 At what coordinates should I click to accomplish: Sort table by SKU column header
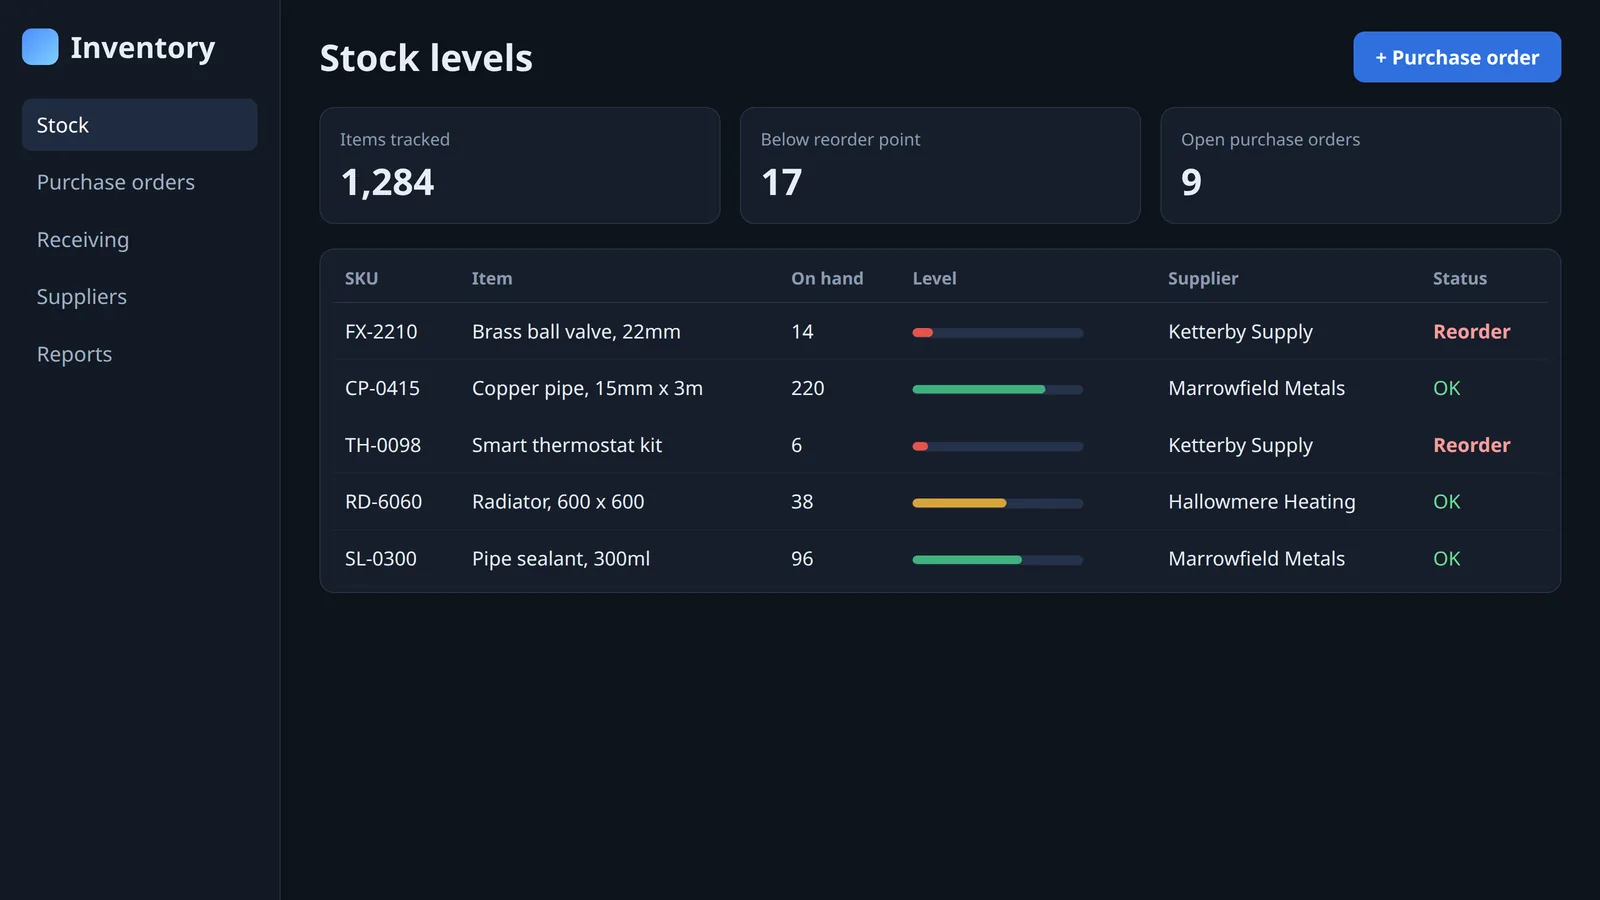click(x=362, y=279)
